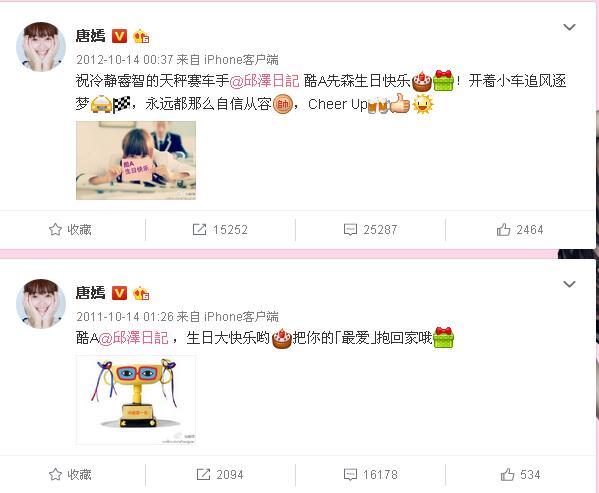Like the 2011 post showing 534 likes

[x=520, y=475]
